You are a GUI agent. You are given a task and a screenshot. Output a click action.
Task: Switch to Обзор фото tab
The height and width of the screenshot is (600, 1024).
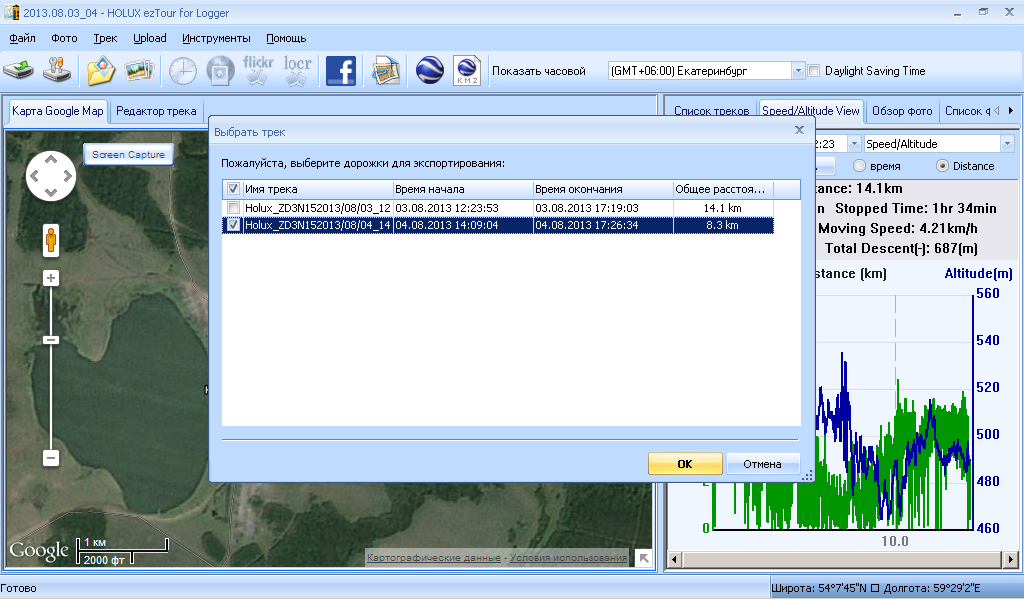(902, 111)
